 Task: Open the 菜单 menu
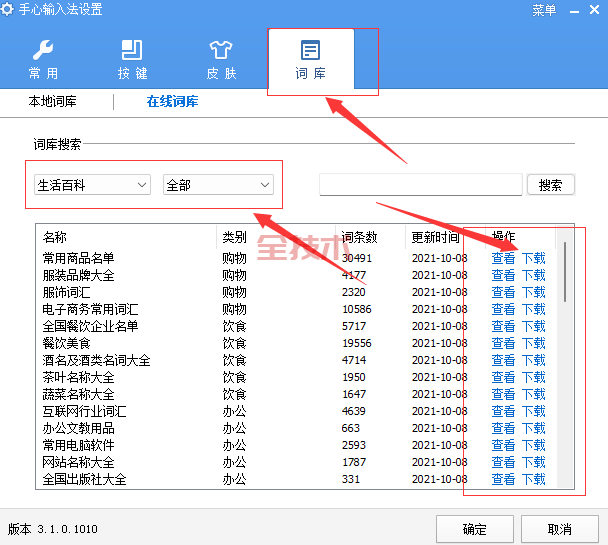(x=544, y=10)
